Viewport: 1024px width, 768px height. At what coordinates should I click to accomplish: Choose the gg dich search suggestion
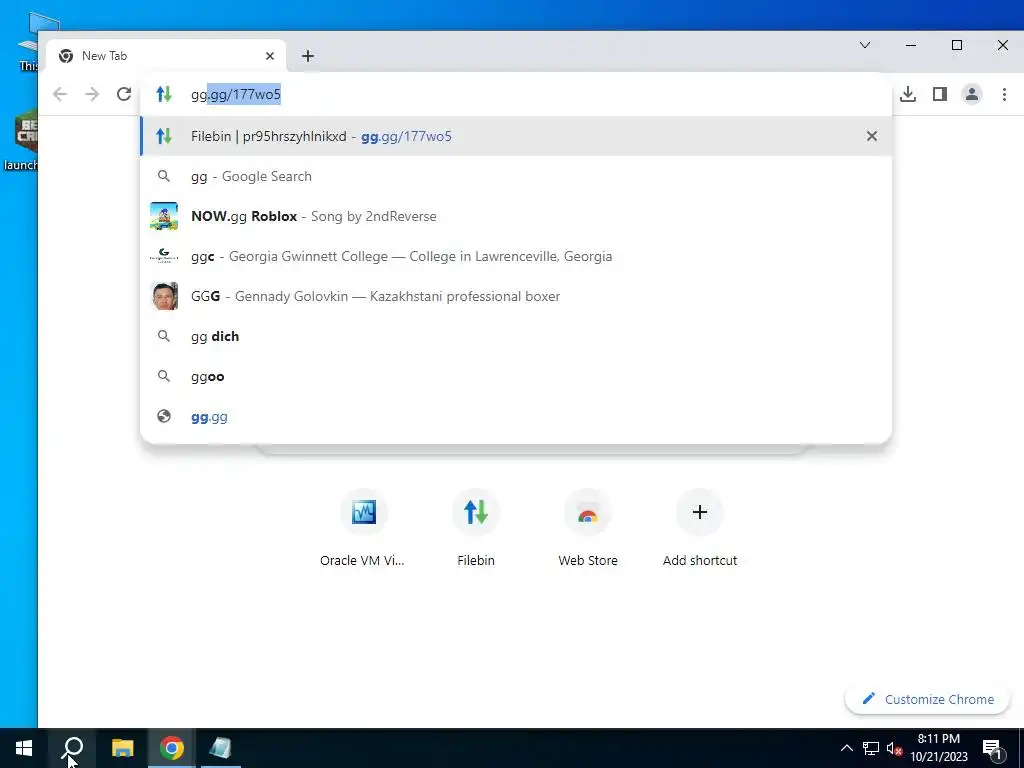pos(516,336)
